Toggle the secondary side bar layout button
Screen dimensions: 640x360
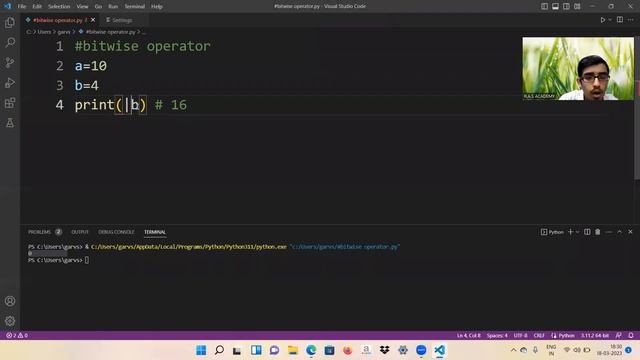click(x=567, y=6)
